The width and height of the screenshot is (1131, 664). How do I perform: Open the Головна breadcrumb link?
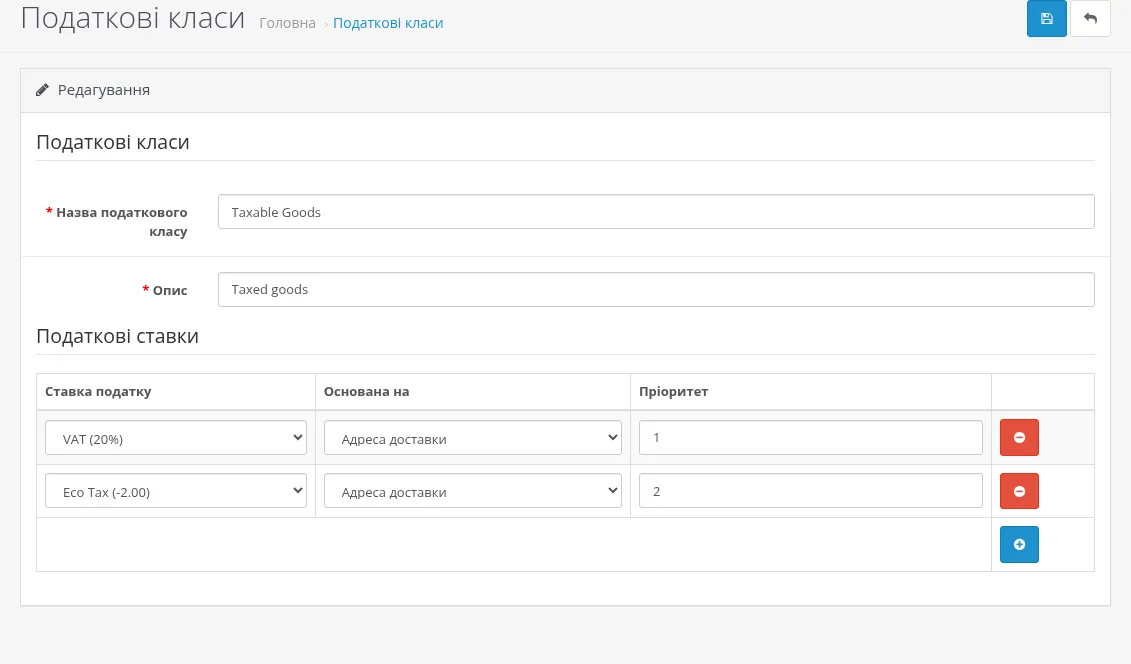point(287,23)
